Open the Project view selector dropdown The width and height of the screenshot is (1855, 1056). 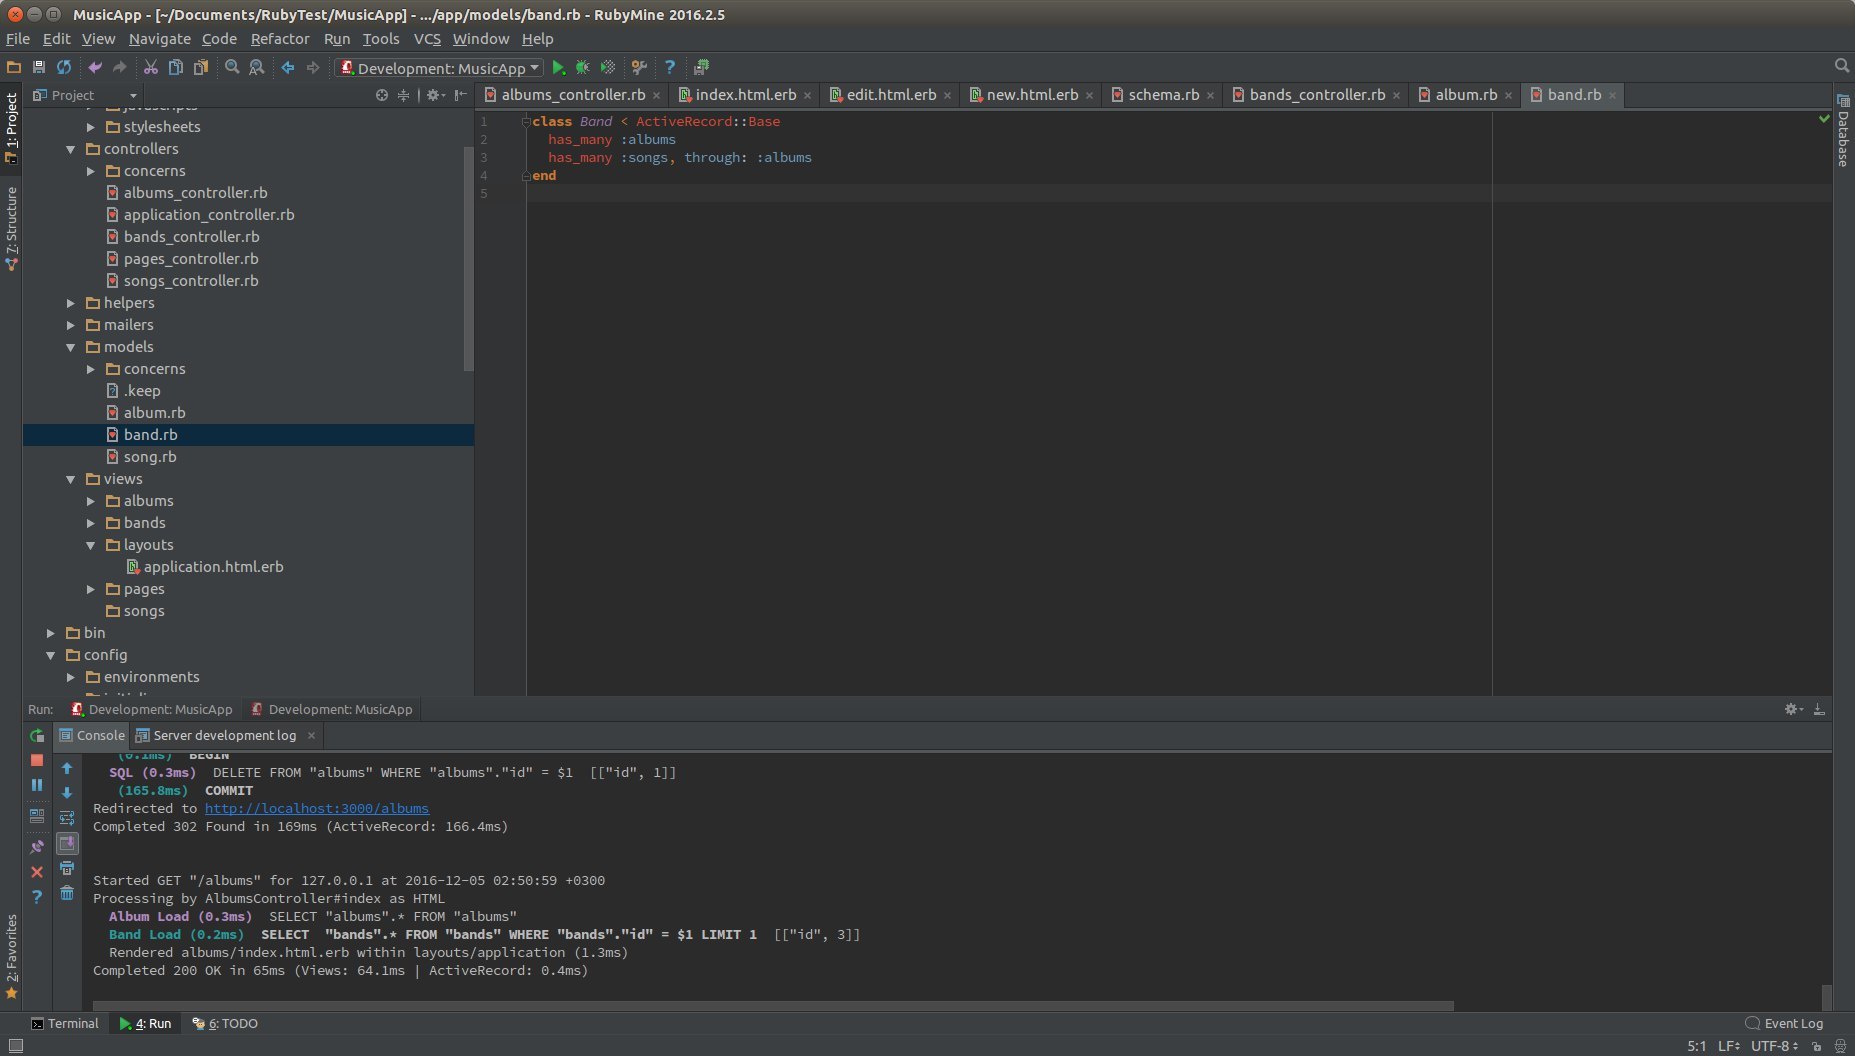click(x=86, y=95)
